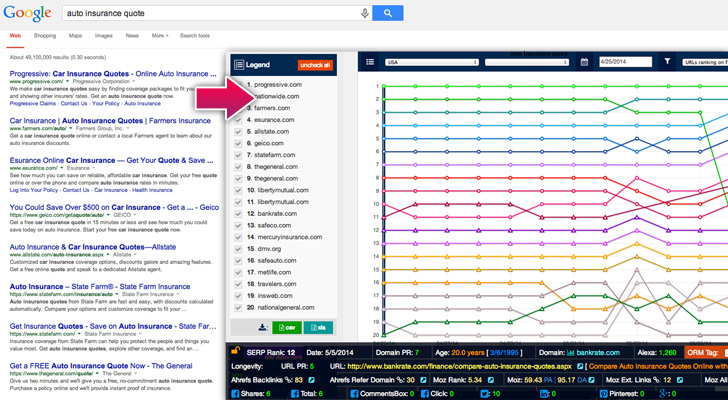Select legend entry 14. mercuryinsurance.com

pyautogui.click(x=284, y=237)
